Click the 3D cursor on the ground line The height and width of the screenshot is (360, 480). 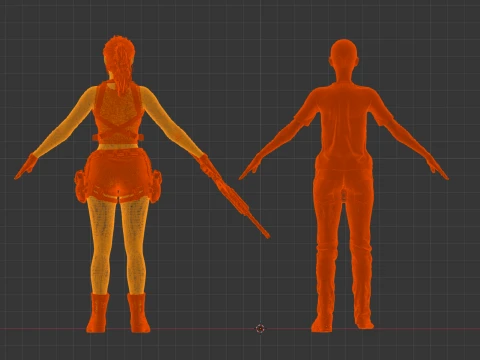coord(260,328)
